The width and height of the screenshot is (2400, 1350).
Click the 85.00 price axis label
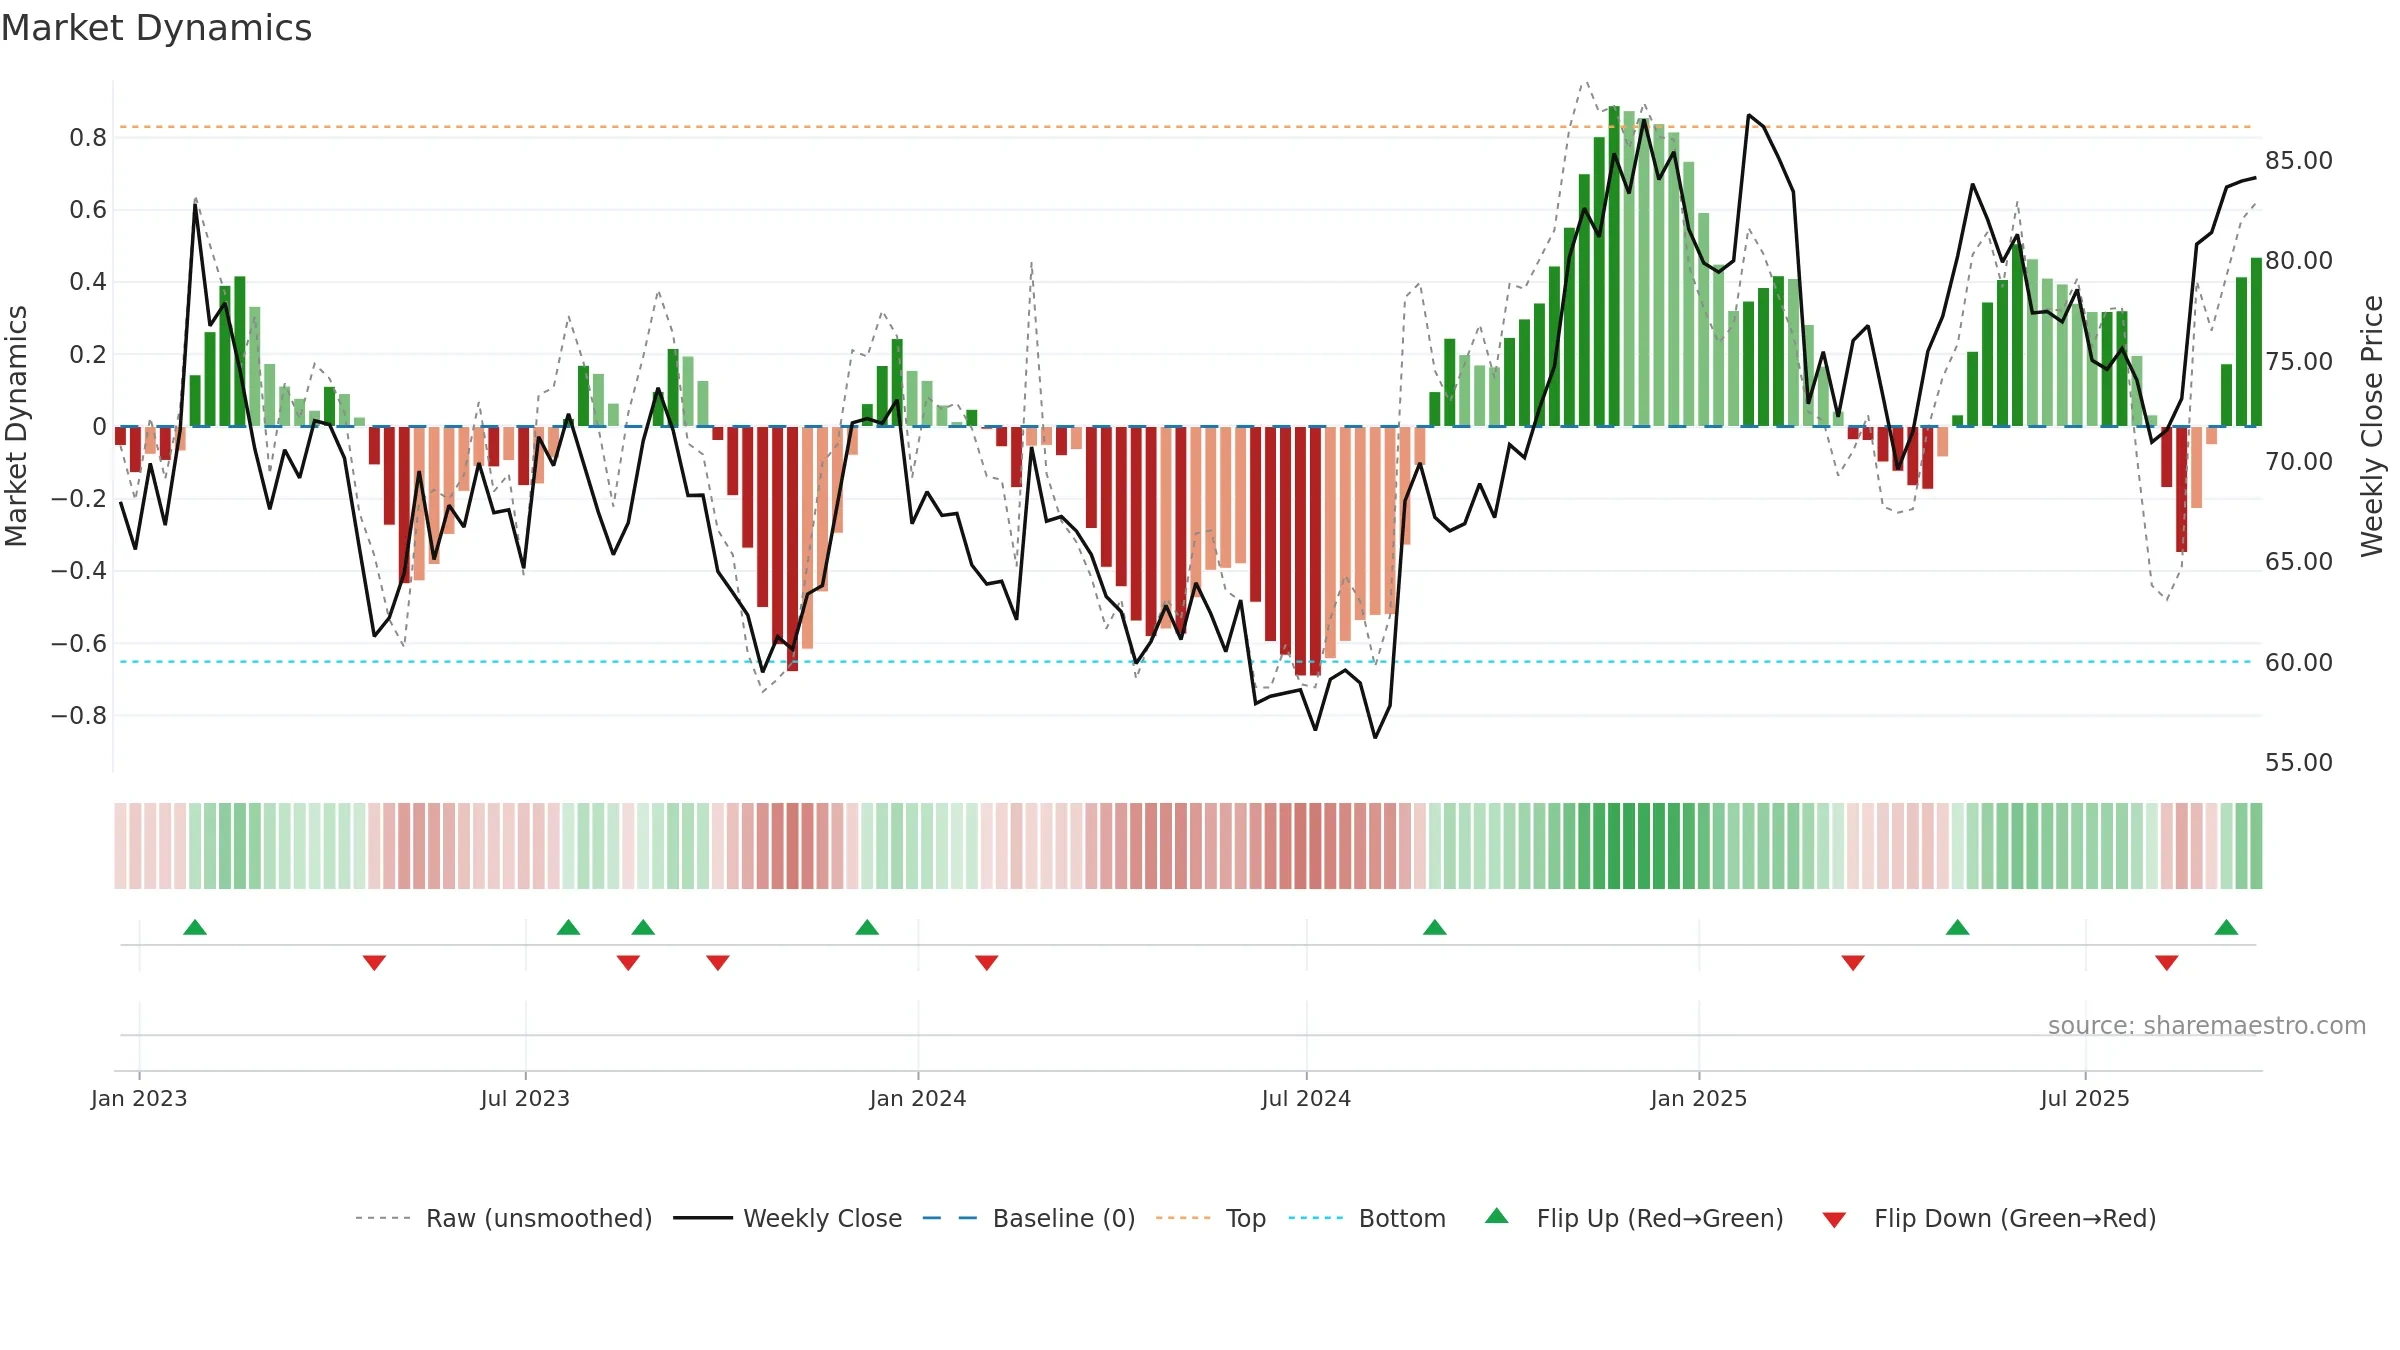coord(2299,161)
